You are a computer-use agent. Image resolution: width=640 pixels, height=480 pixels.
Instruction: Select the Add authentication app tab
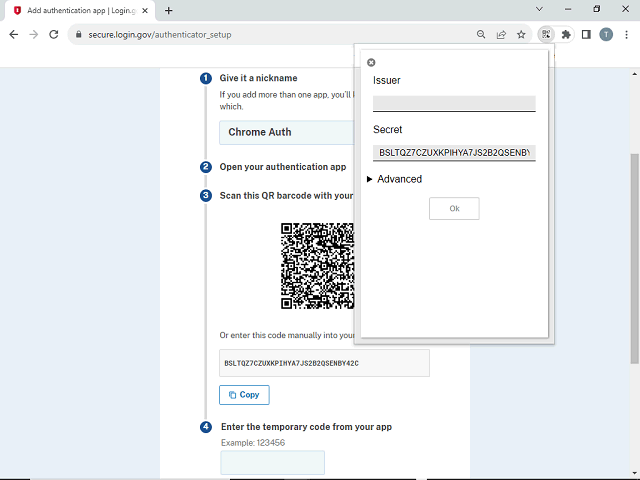click(80, 11)
